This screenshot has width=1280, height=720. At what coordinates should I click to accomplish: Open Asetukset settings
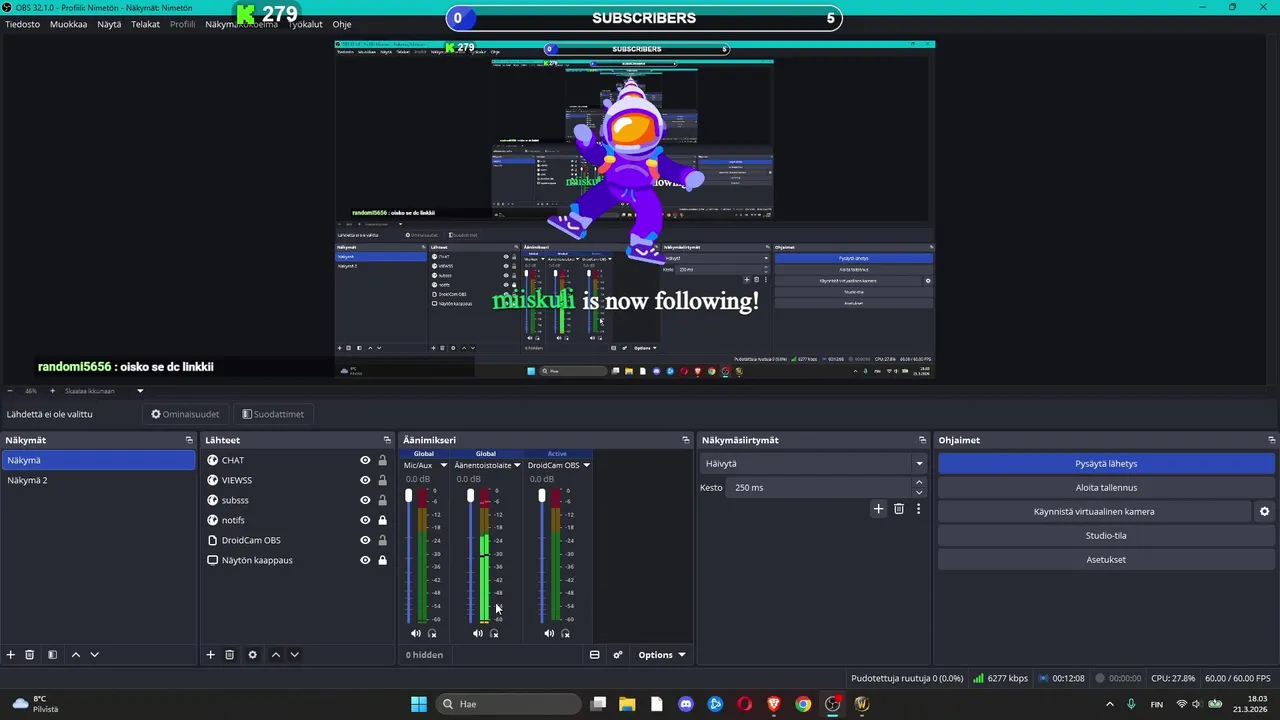[1106, 559]
